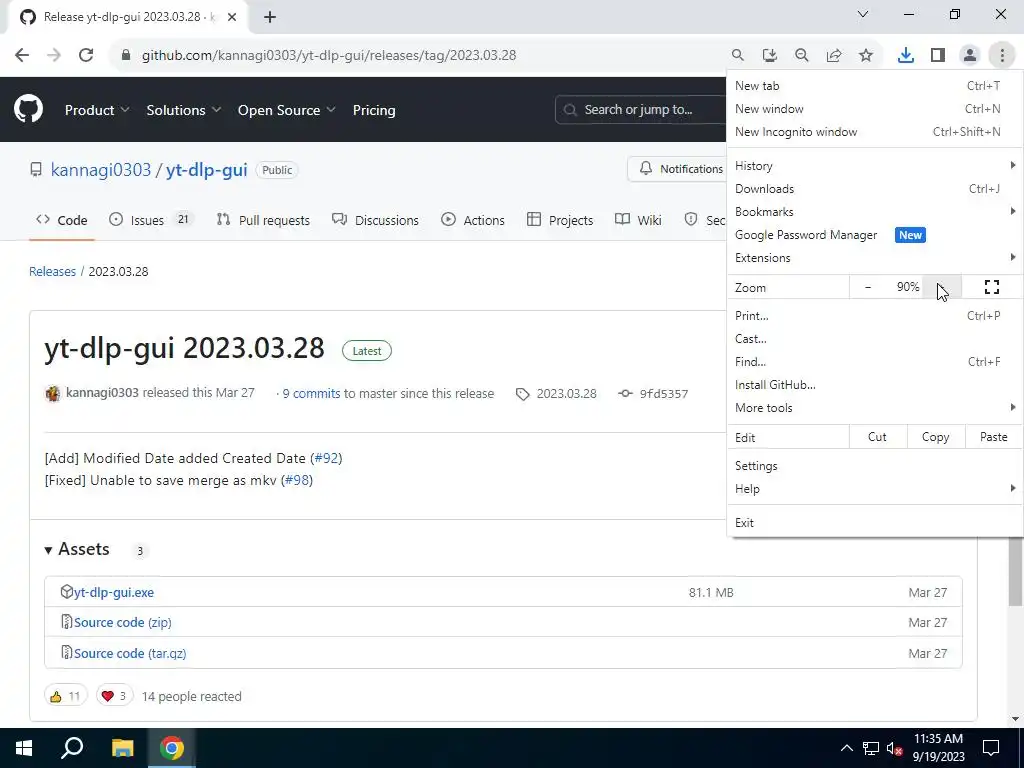1024x768 pixels.
Task: Open Downloads from Chrome menu
Action: [873, 189]
